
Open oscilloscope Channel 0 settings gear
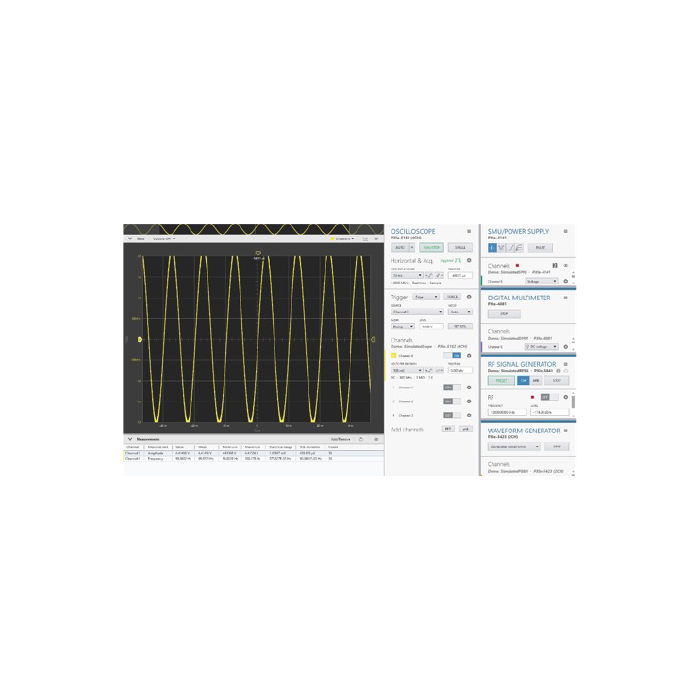(x=469, y=356)
